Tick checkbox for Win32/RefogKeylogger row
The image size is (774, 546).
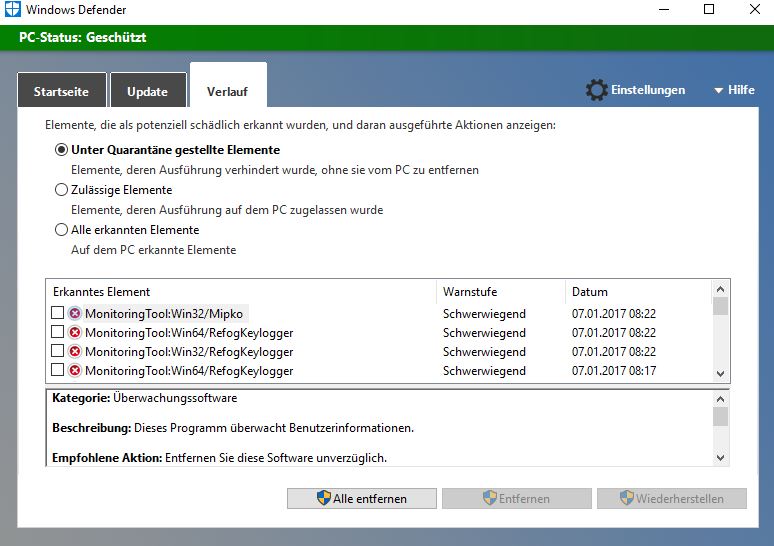57,351
